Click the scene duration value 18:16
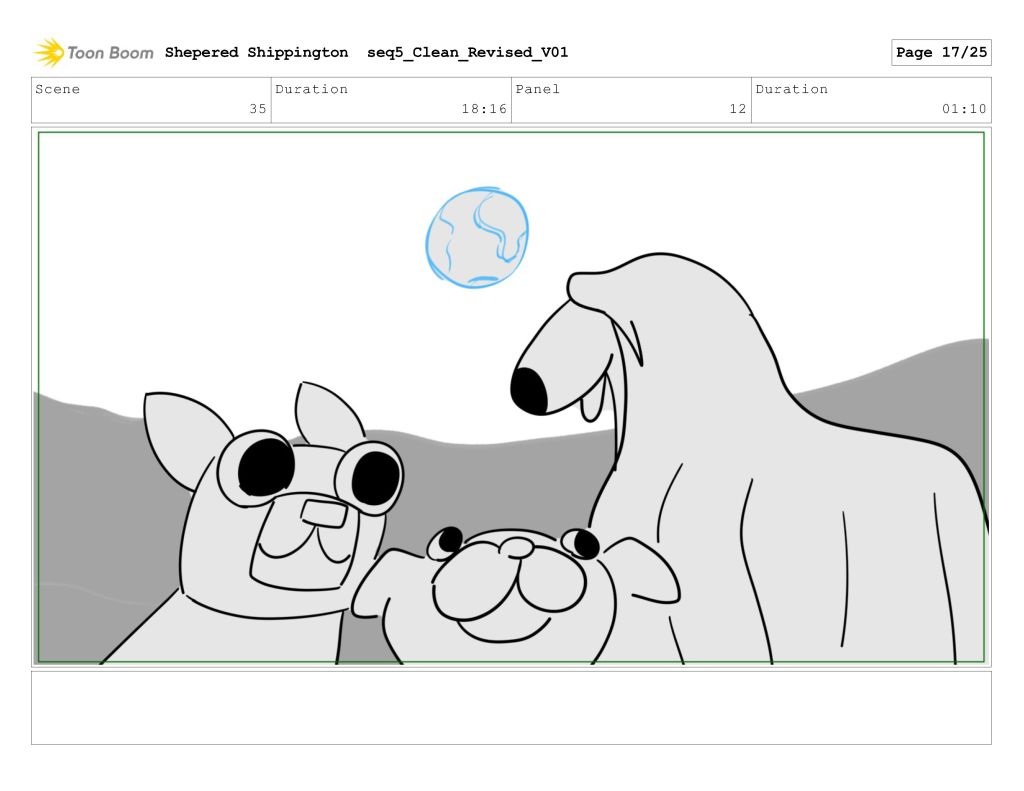This screenshot has width=1024, height=791. (484, 109)
